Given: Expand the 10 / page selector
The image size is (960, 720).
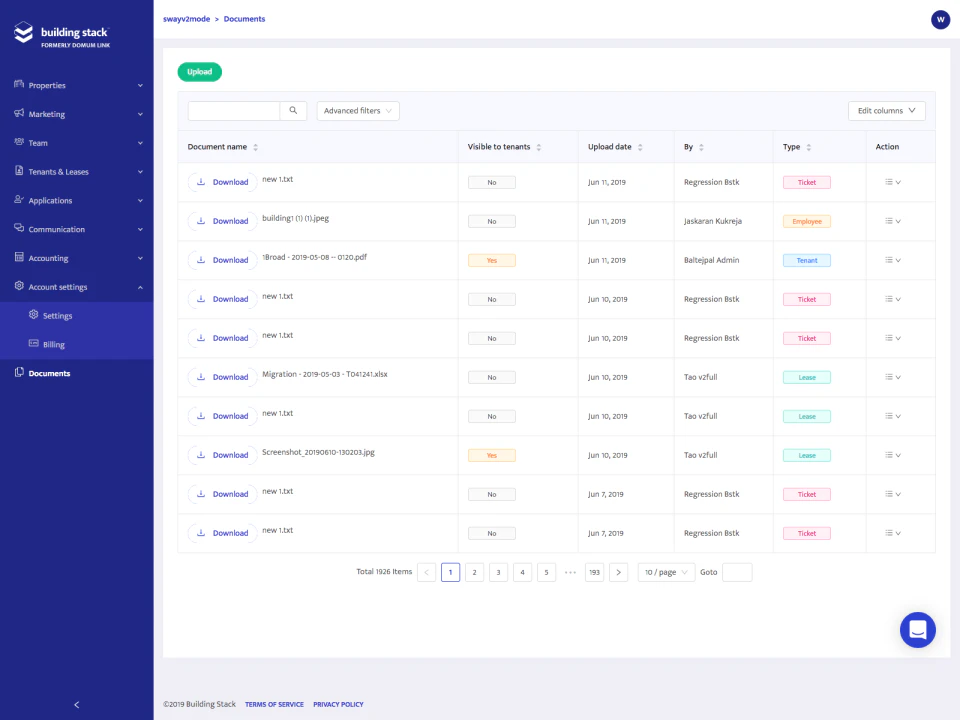Looking at the screenshot, I should pos(665,571).
